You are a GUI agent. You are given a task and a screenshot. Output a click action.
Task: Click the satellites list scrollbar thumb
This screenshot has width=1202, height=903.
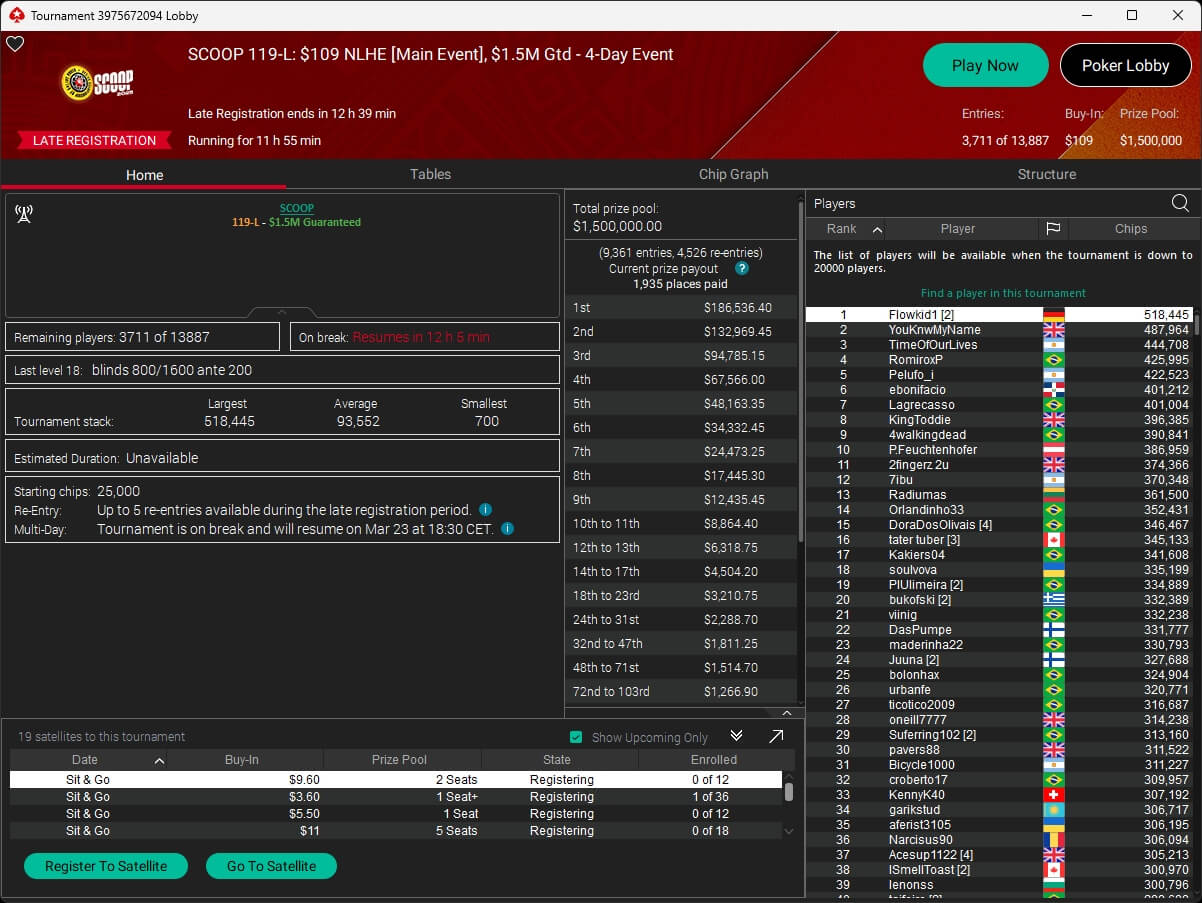coord(789,792)
